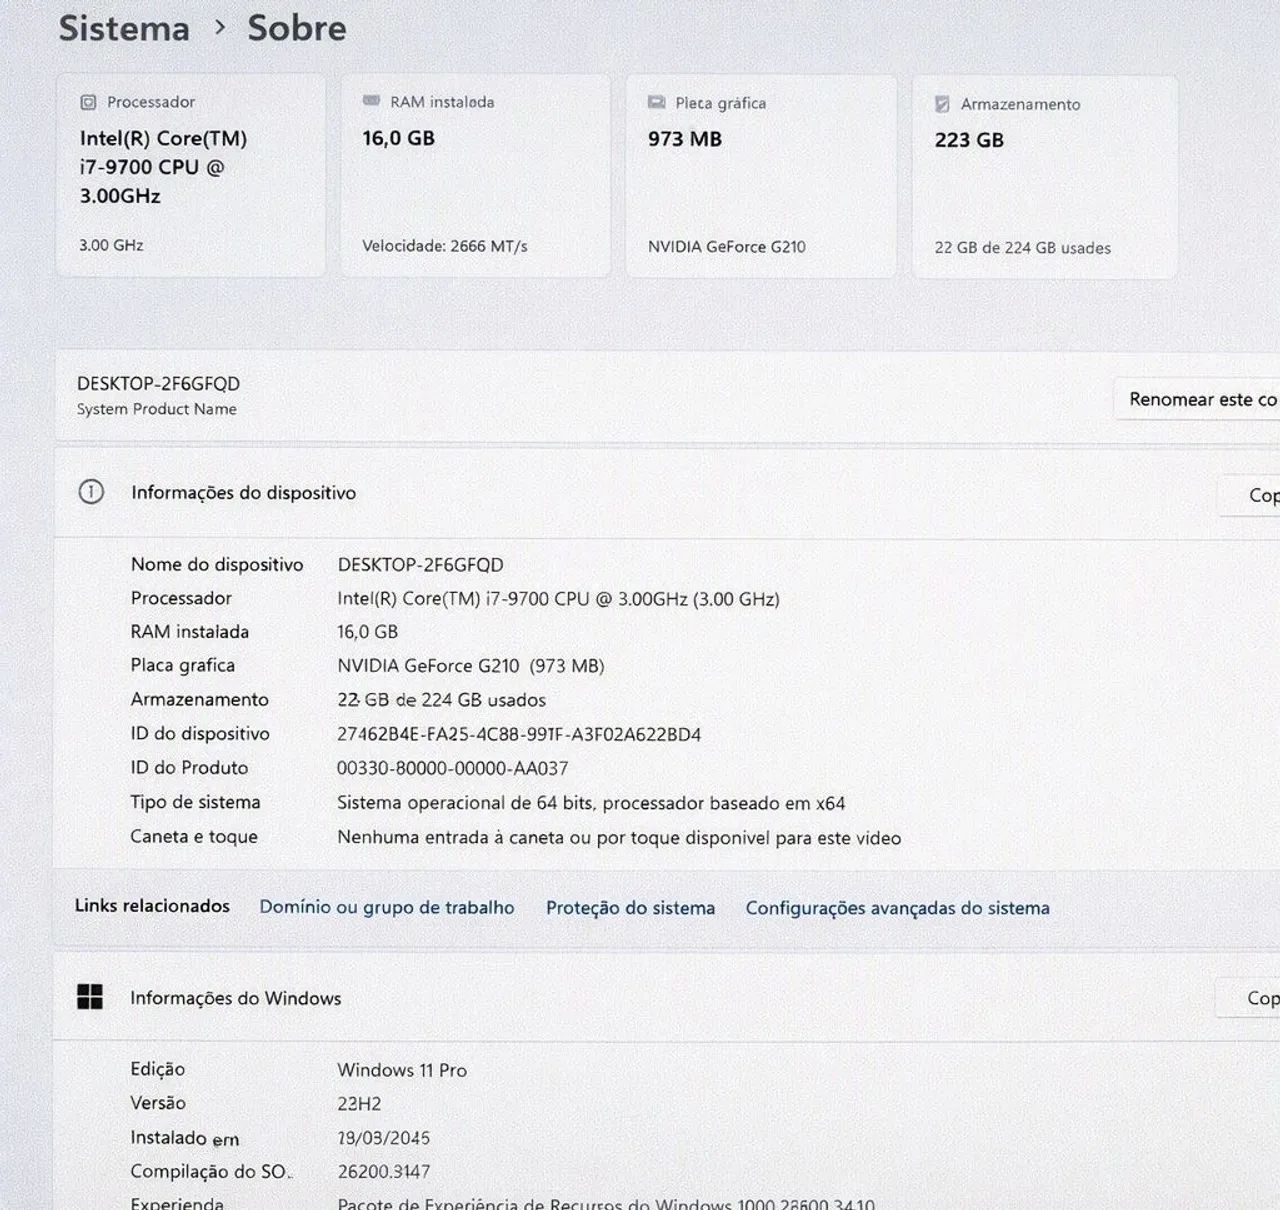Click the "Compilação do SO" row label
The width and height of the screenshot is (1280, 1210).
click(x=211, y=1171)
